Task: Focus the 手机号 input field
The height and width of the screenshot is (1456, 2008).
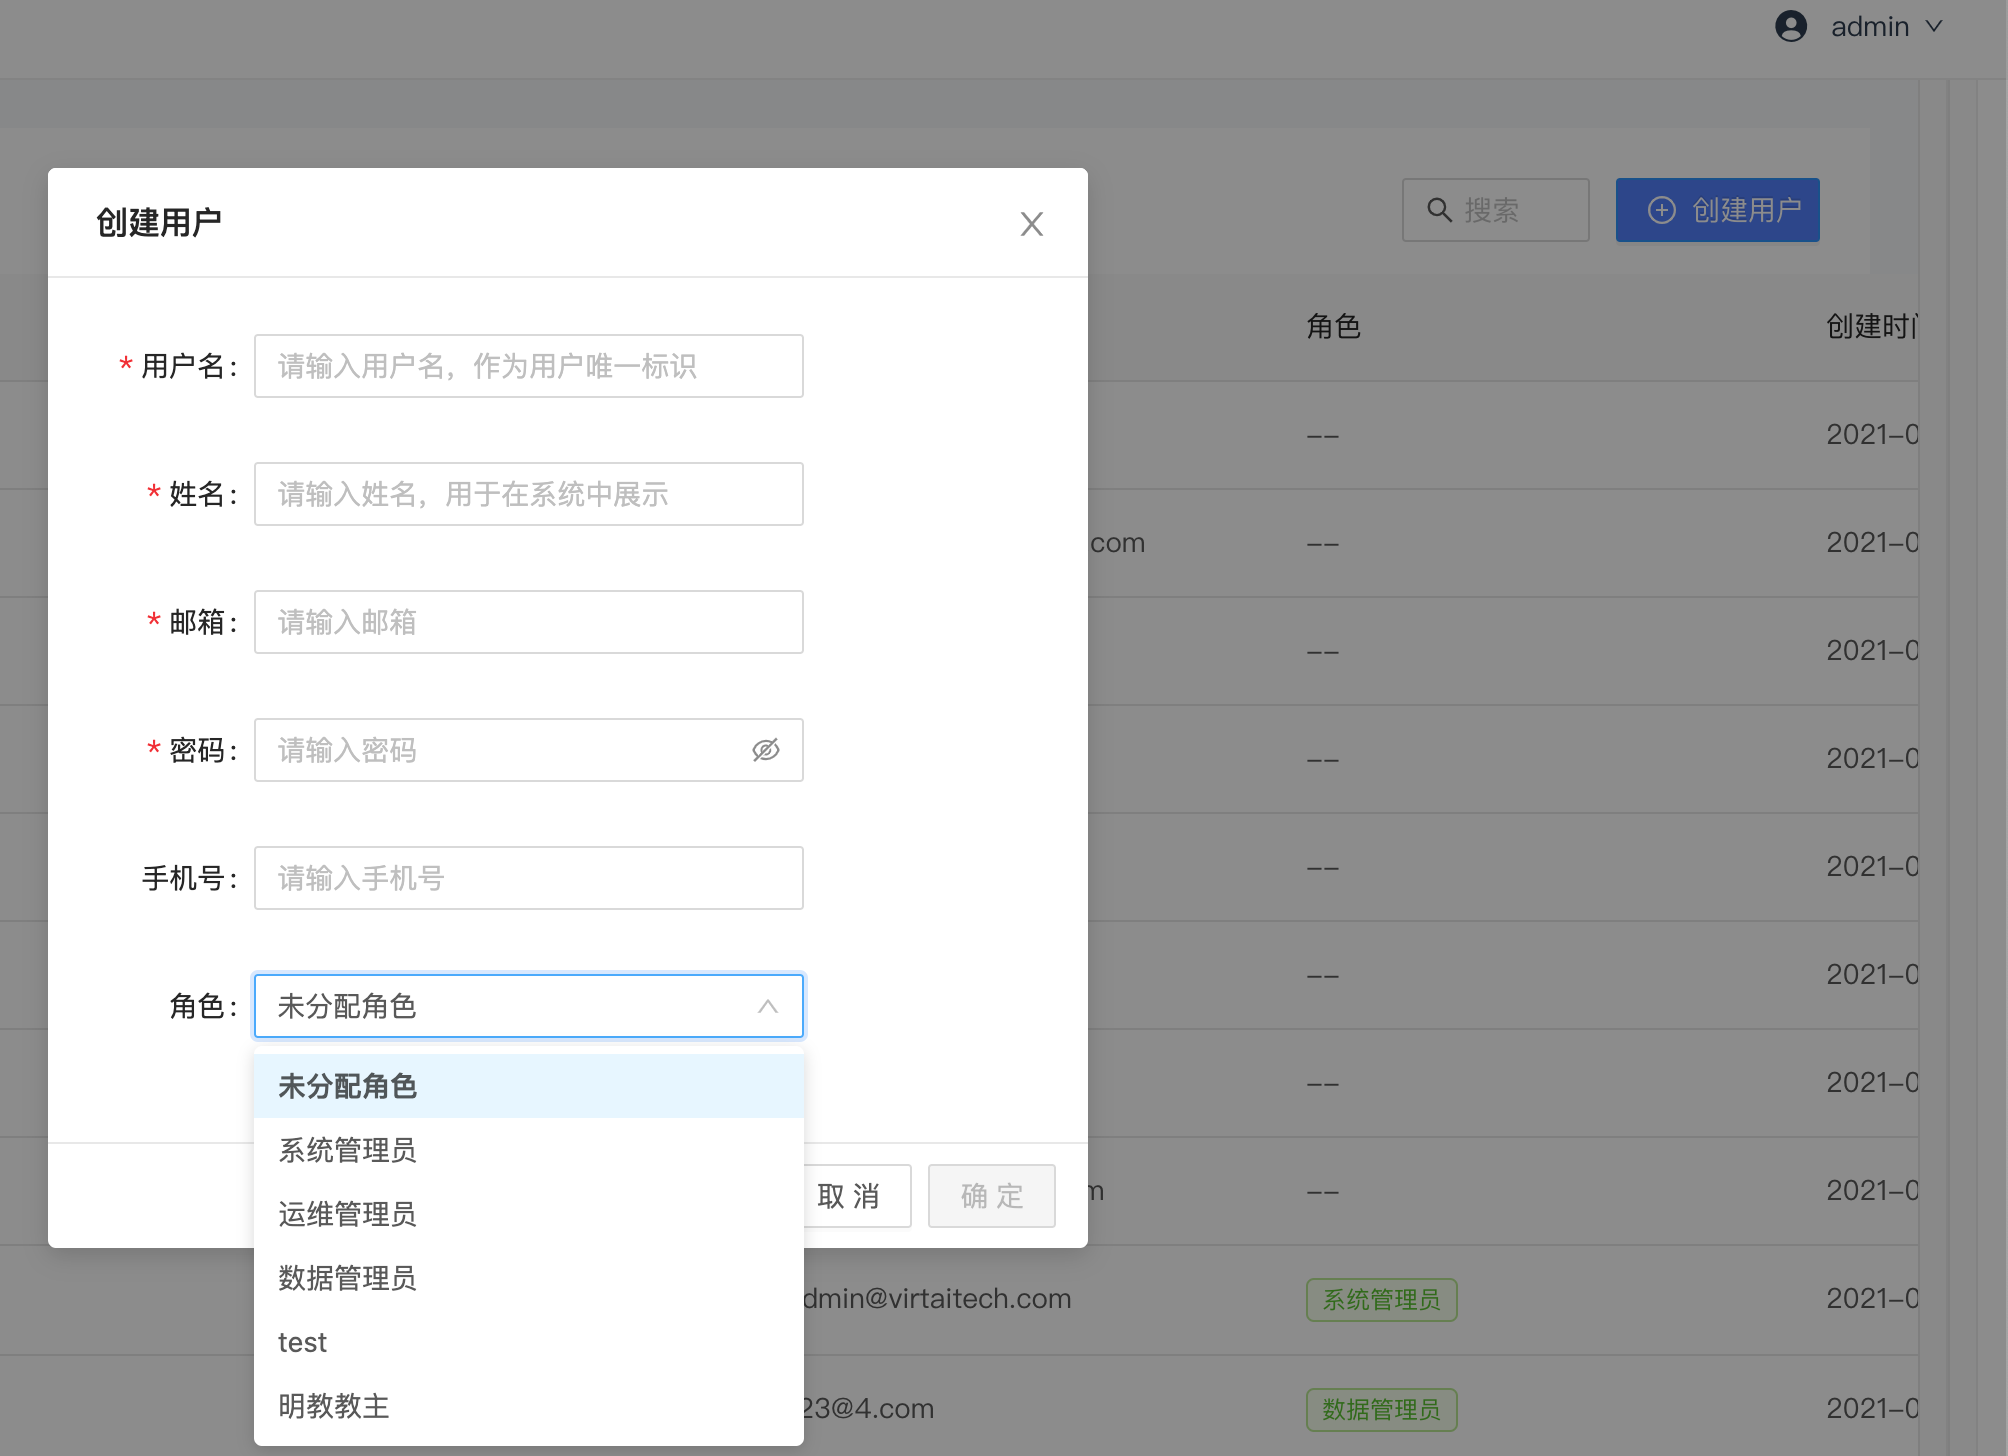Action: (529, 878)
